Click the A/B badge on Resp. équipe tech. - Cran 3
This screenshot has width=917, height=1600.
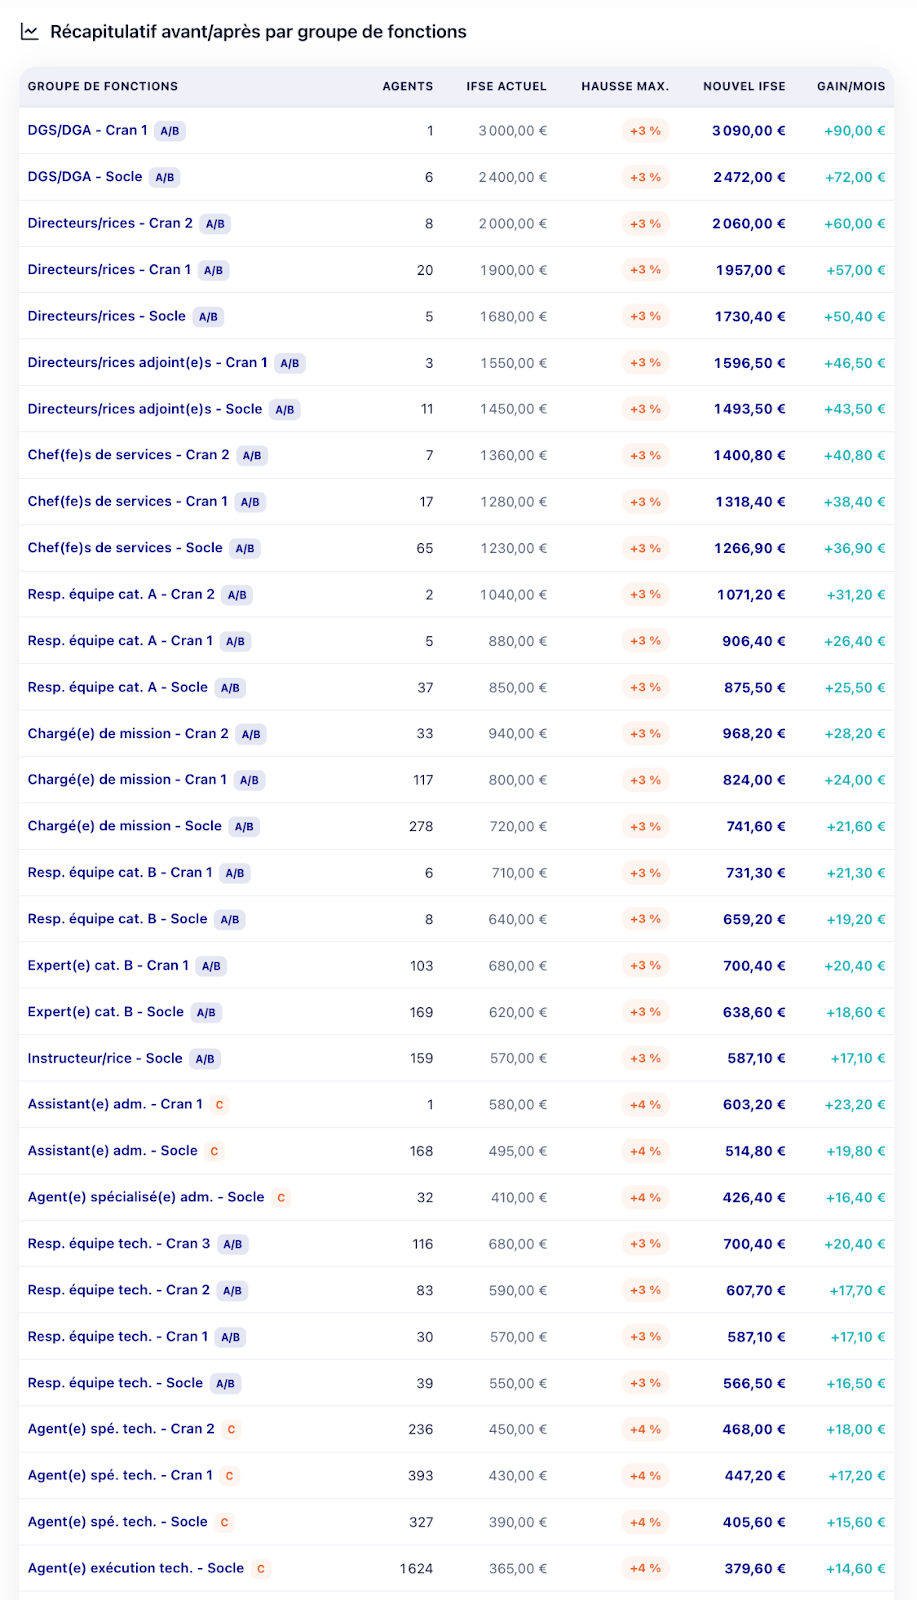(232, 1245)
